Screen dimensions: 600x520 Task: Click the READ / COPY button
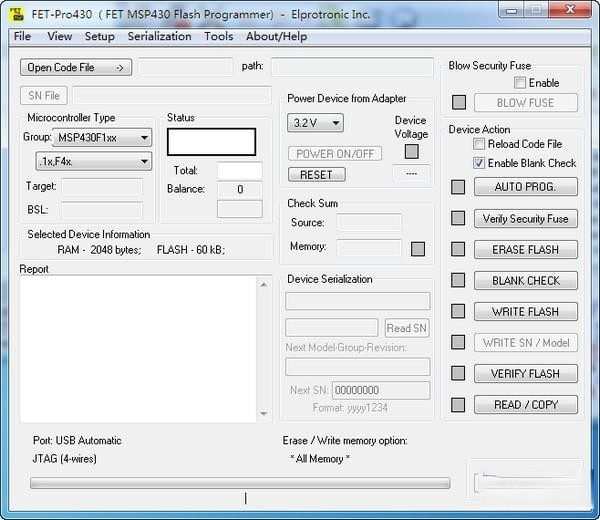point(525,404)
